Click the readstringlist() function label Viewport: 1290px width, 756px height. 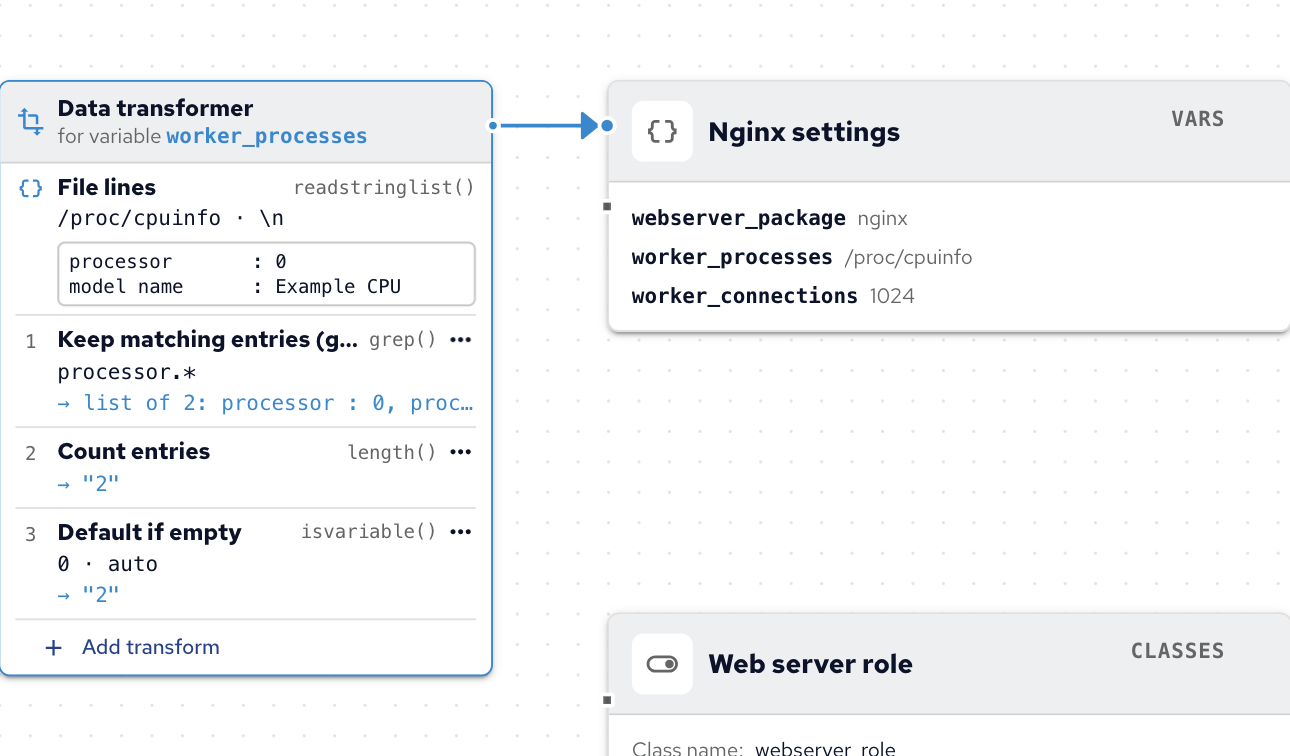pyautogui.click(x=384, y=188)
